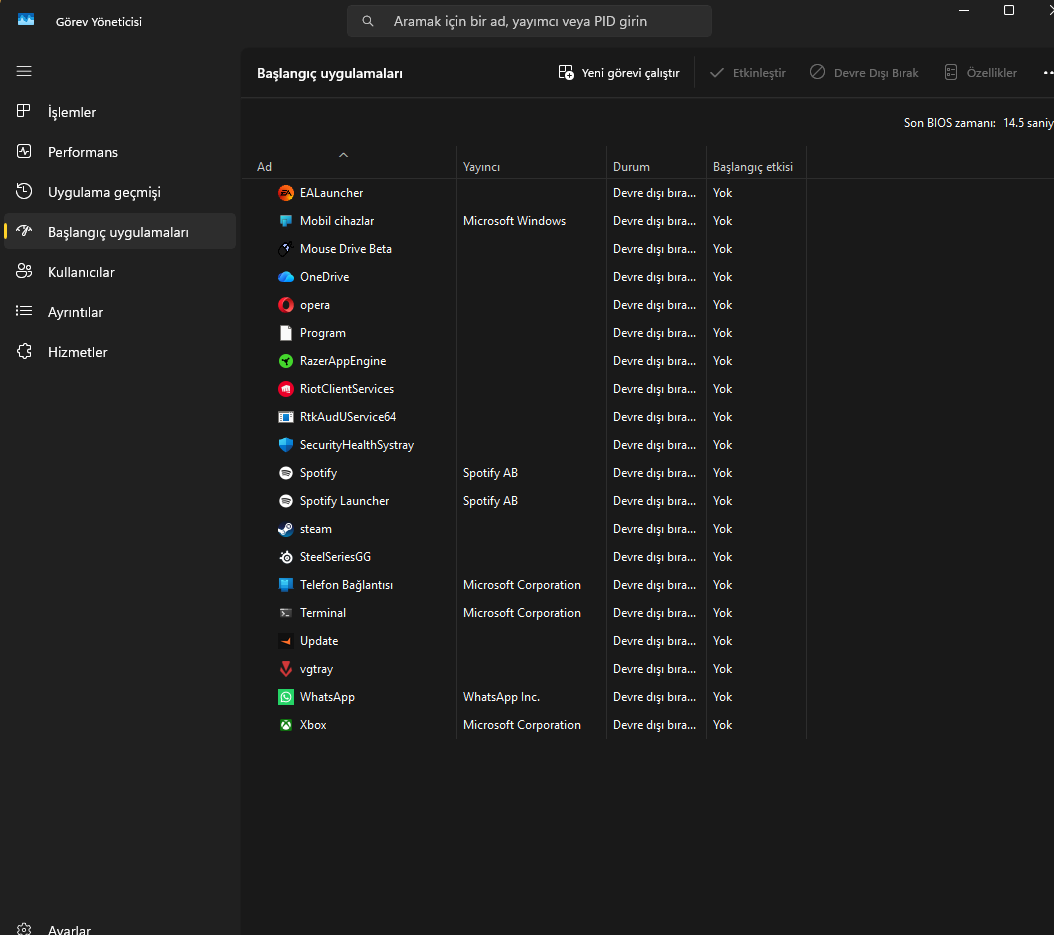
Task: Click the Xbox app icon
Action: (x=286, y=725)
